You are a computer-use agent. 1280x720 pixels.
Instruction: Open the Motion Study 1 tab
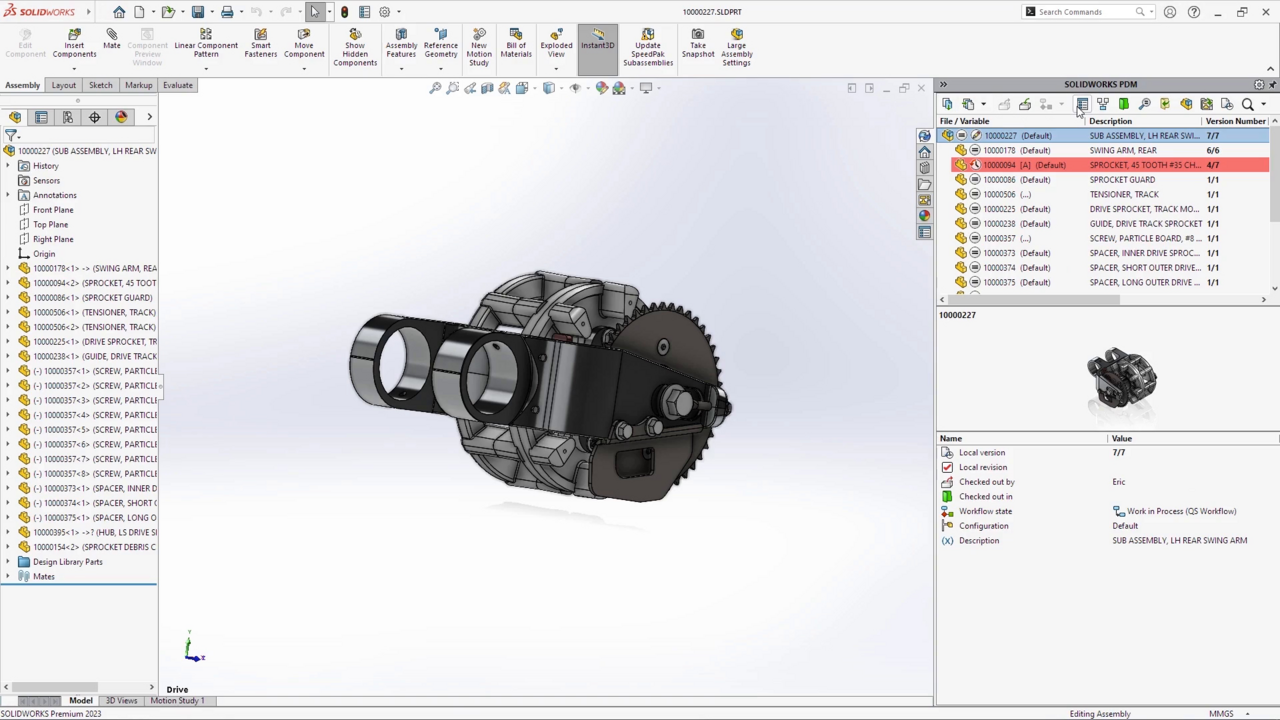click(177, 700)
